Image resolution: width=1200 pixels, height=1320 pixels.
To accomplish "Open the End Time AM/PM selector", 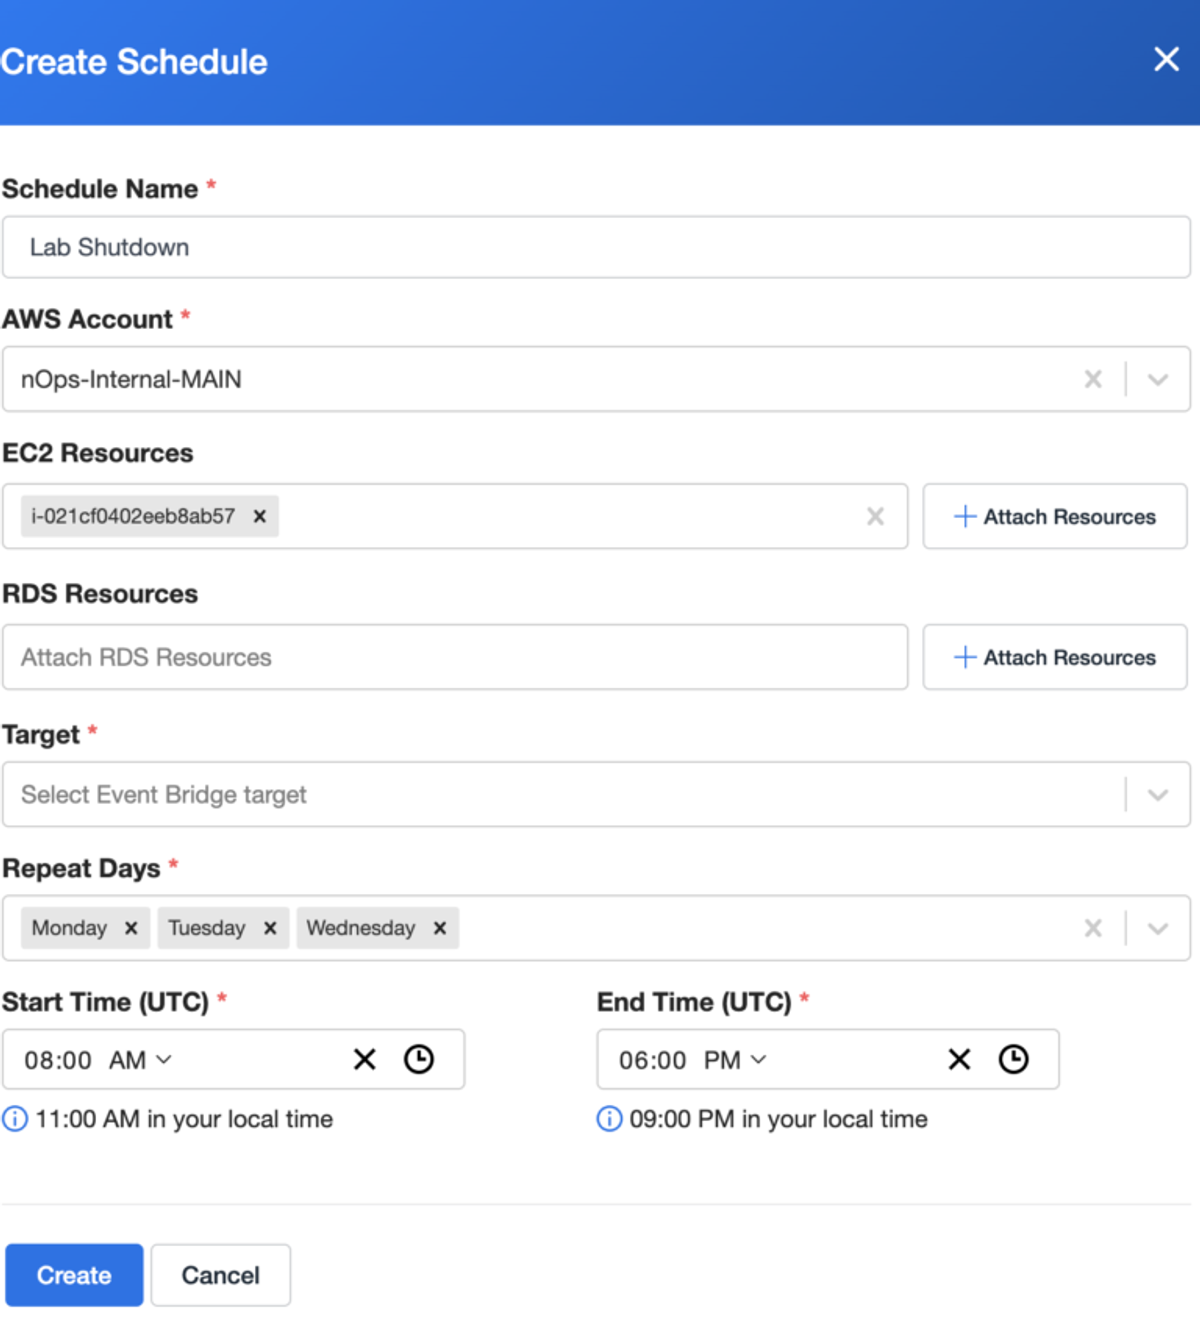I will click(735, 1060).
